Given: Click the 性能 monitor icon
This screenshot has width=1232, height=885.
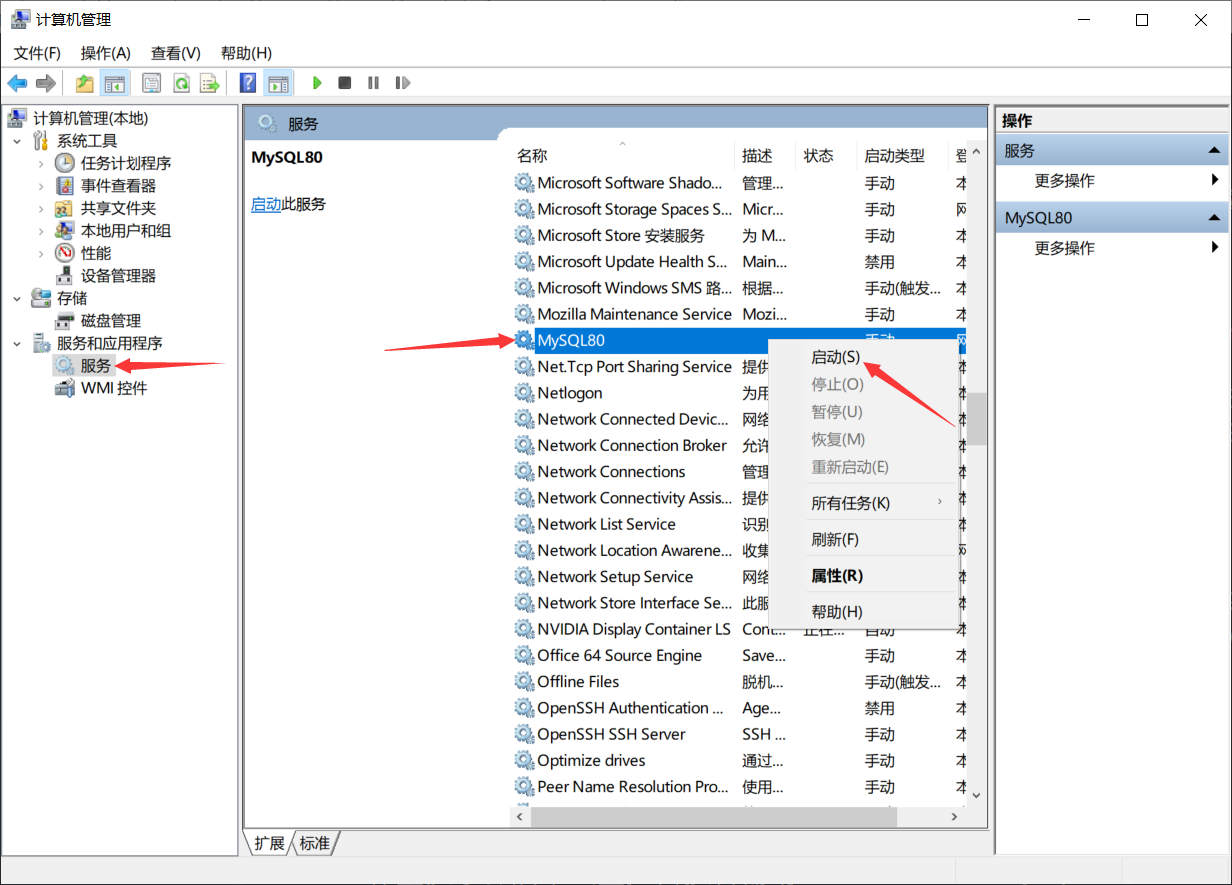Looking at the screenshot, I should 65,253.
